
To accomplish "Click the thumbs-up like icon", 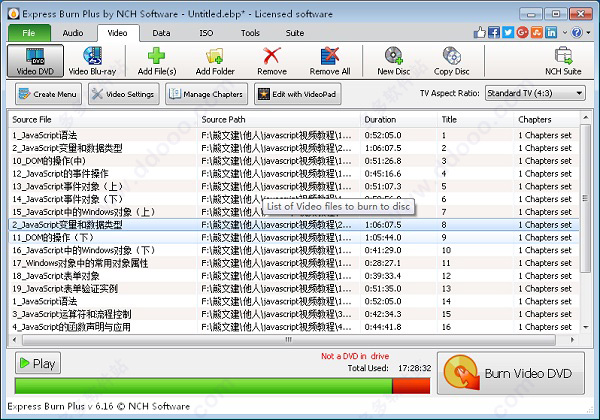I will click(479, 33).
